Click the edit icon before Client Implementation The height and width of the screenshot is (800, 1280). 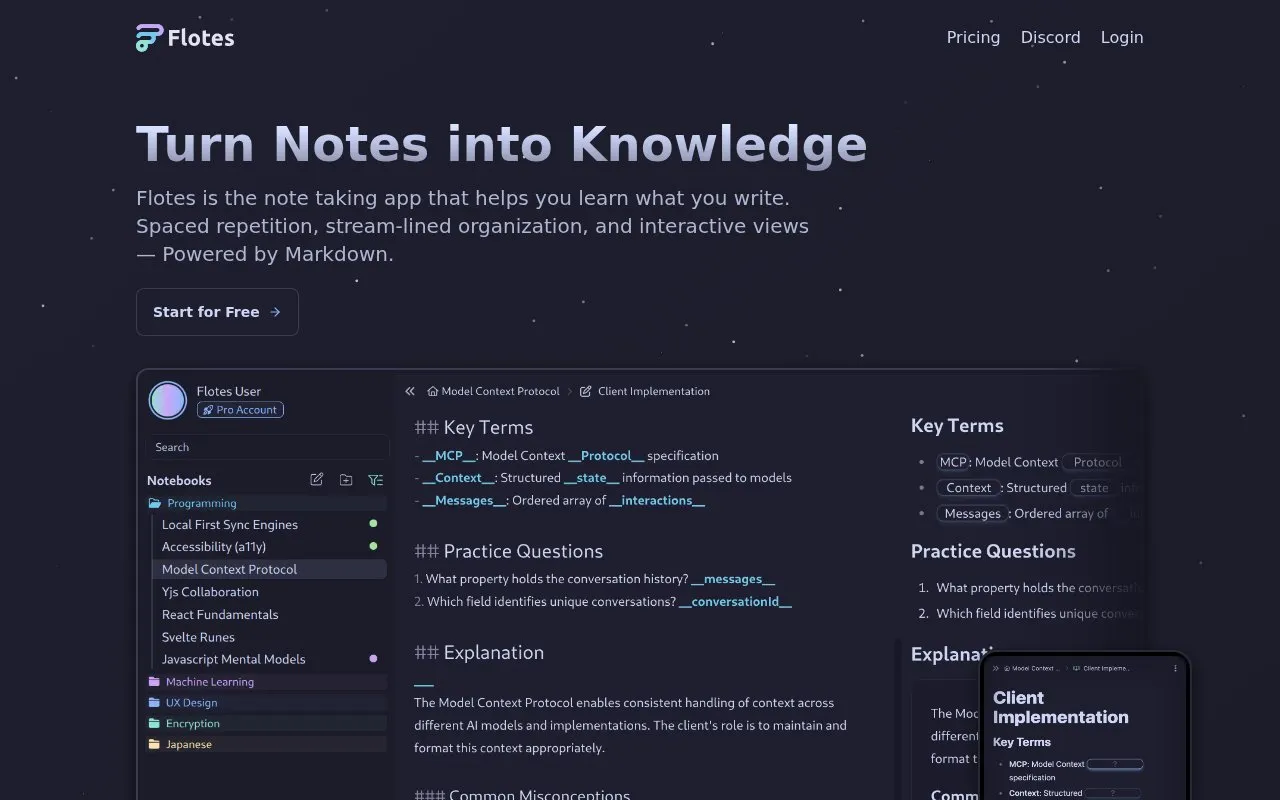click(586, 391)
